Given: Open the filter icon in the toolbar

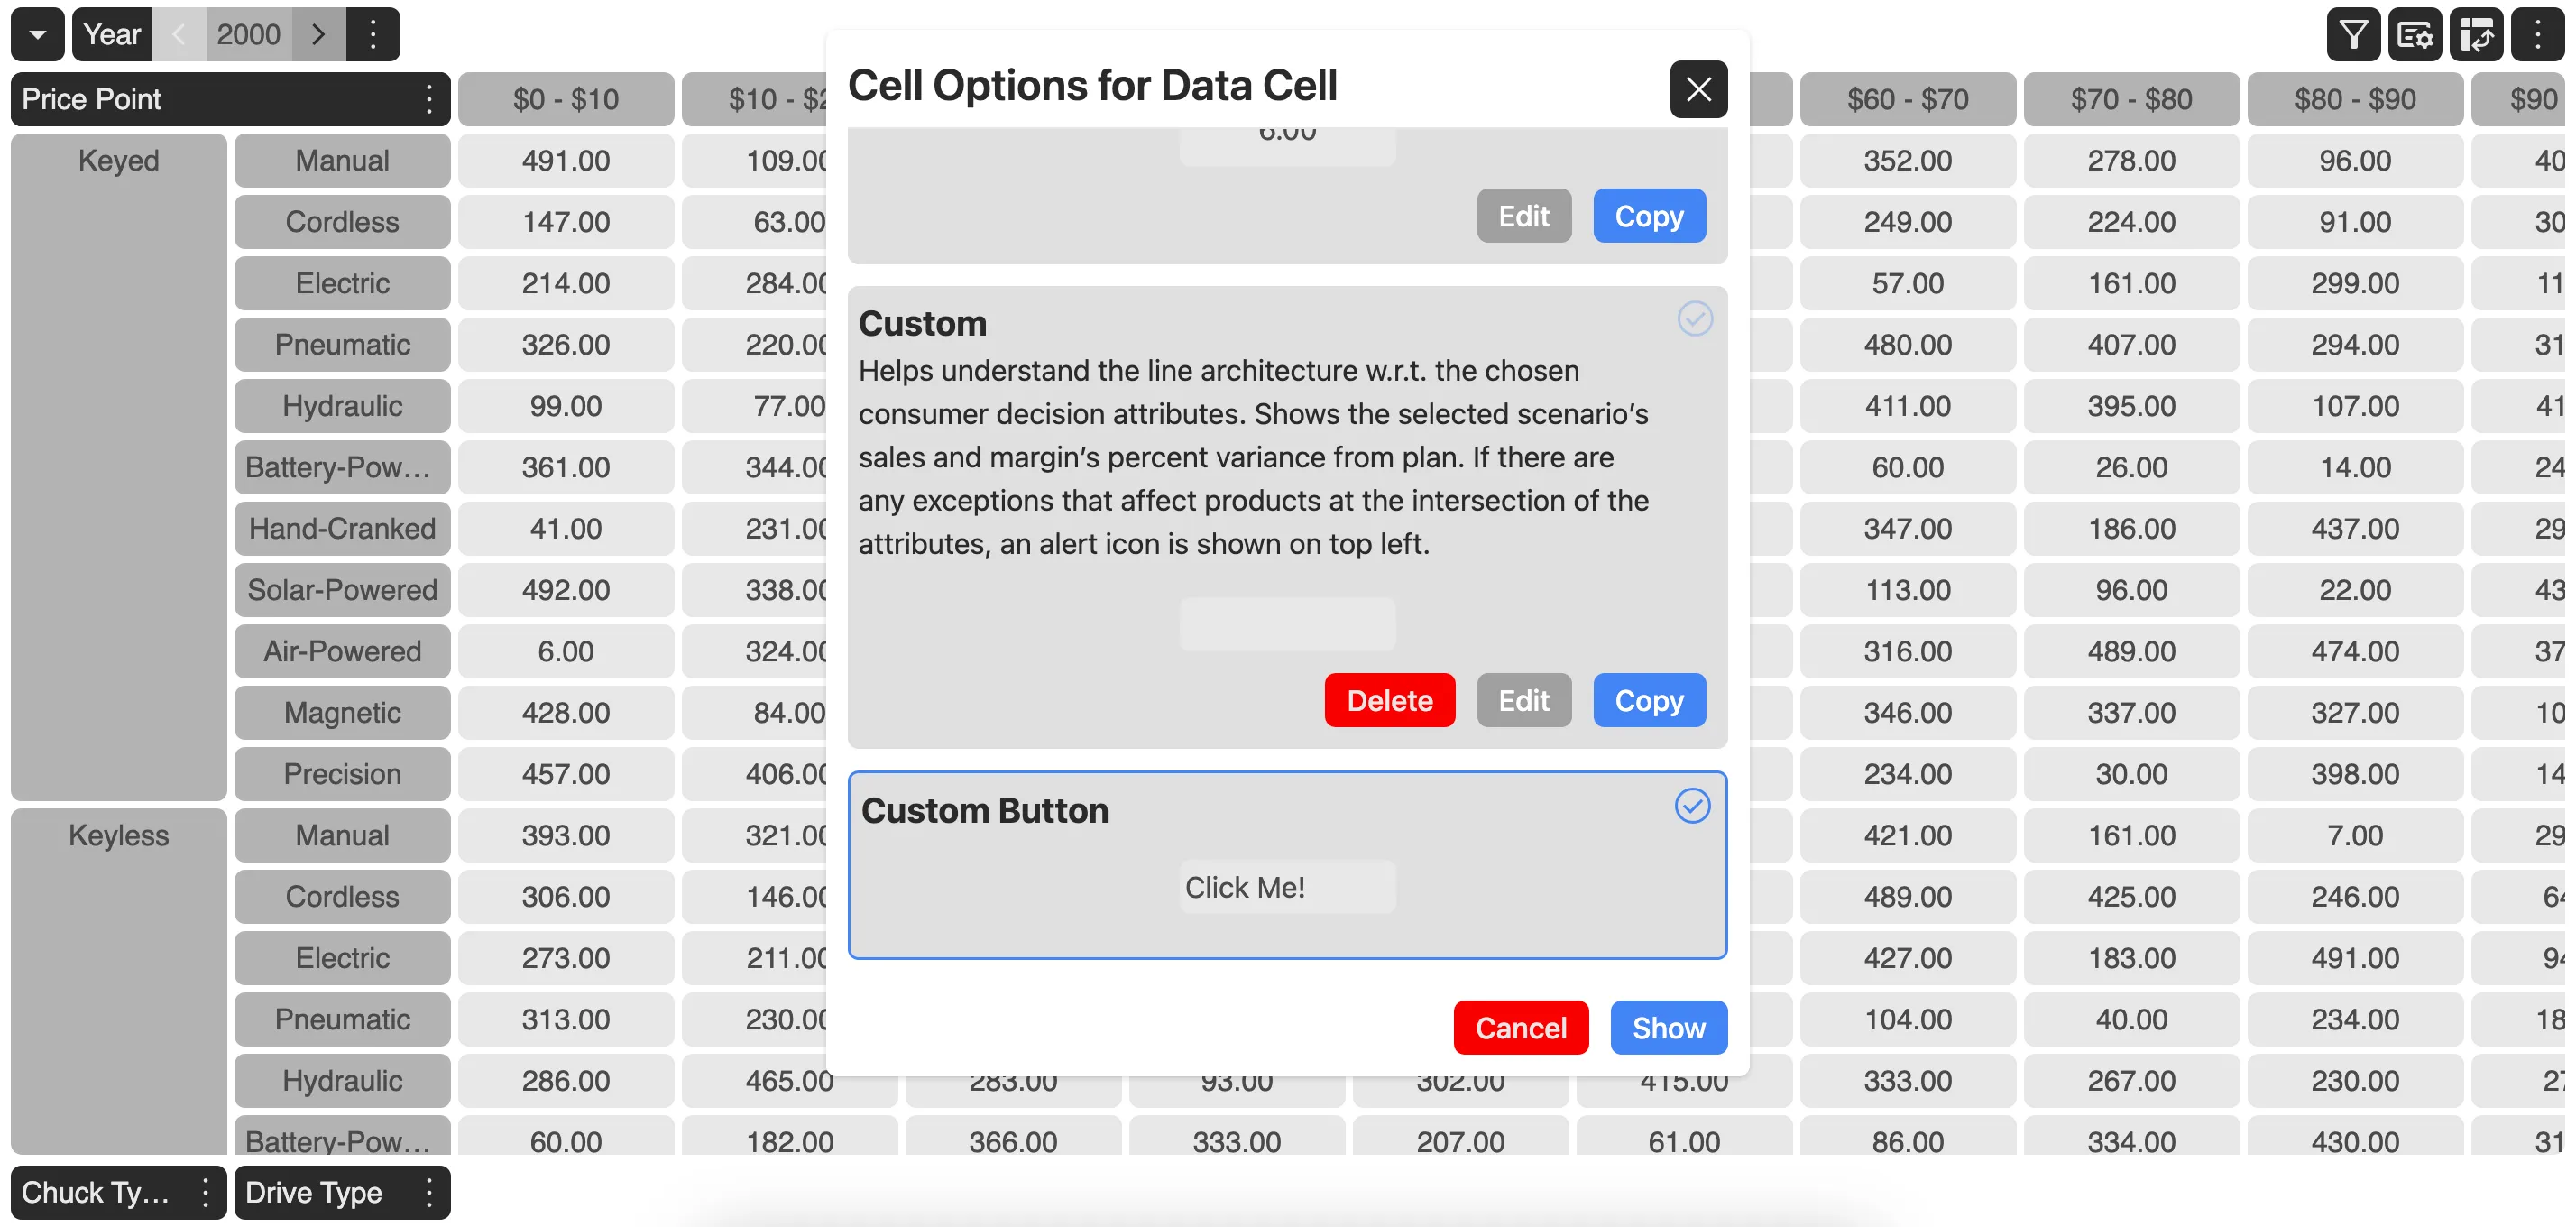Looking at the screenshot, I should point(2352,34).
